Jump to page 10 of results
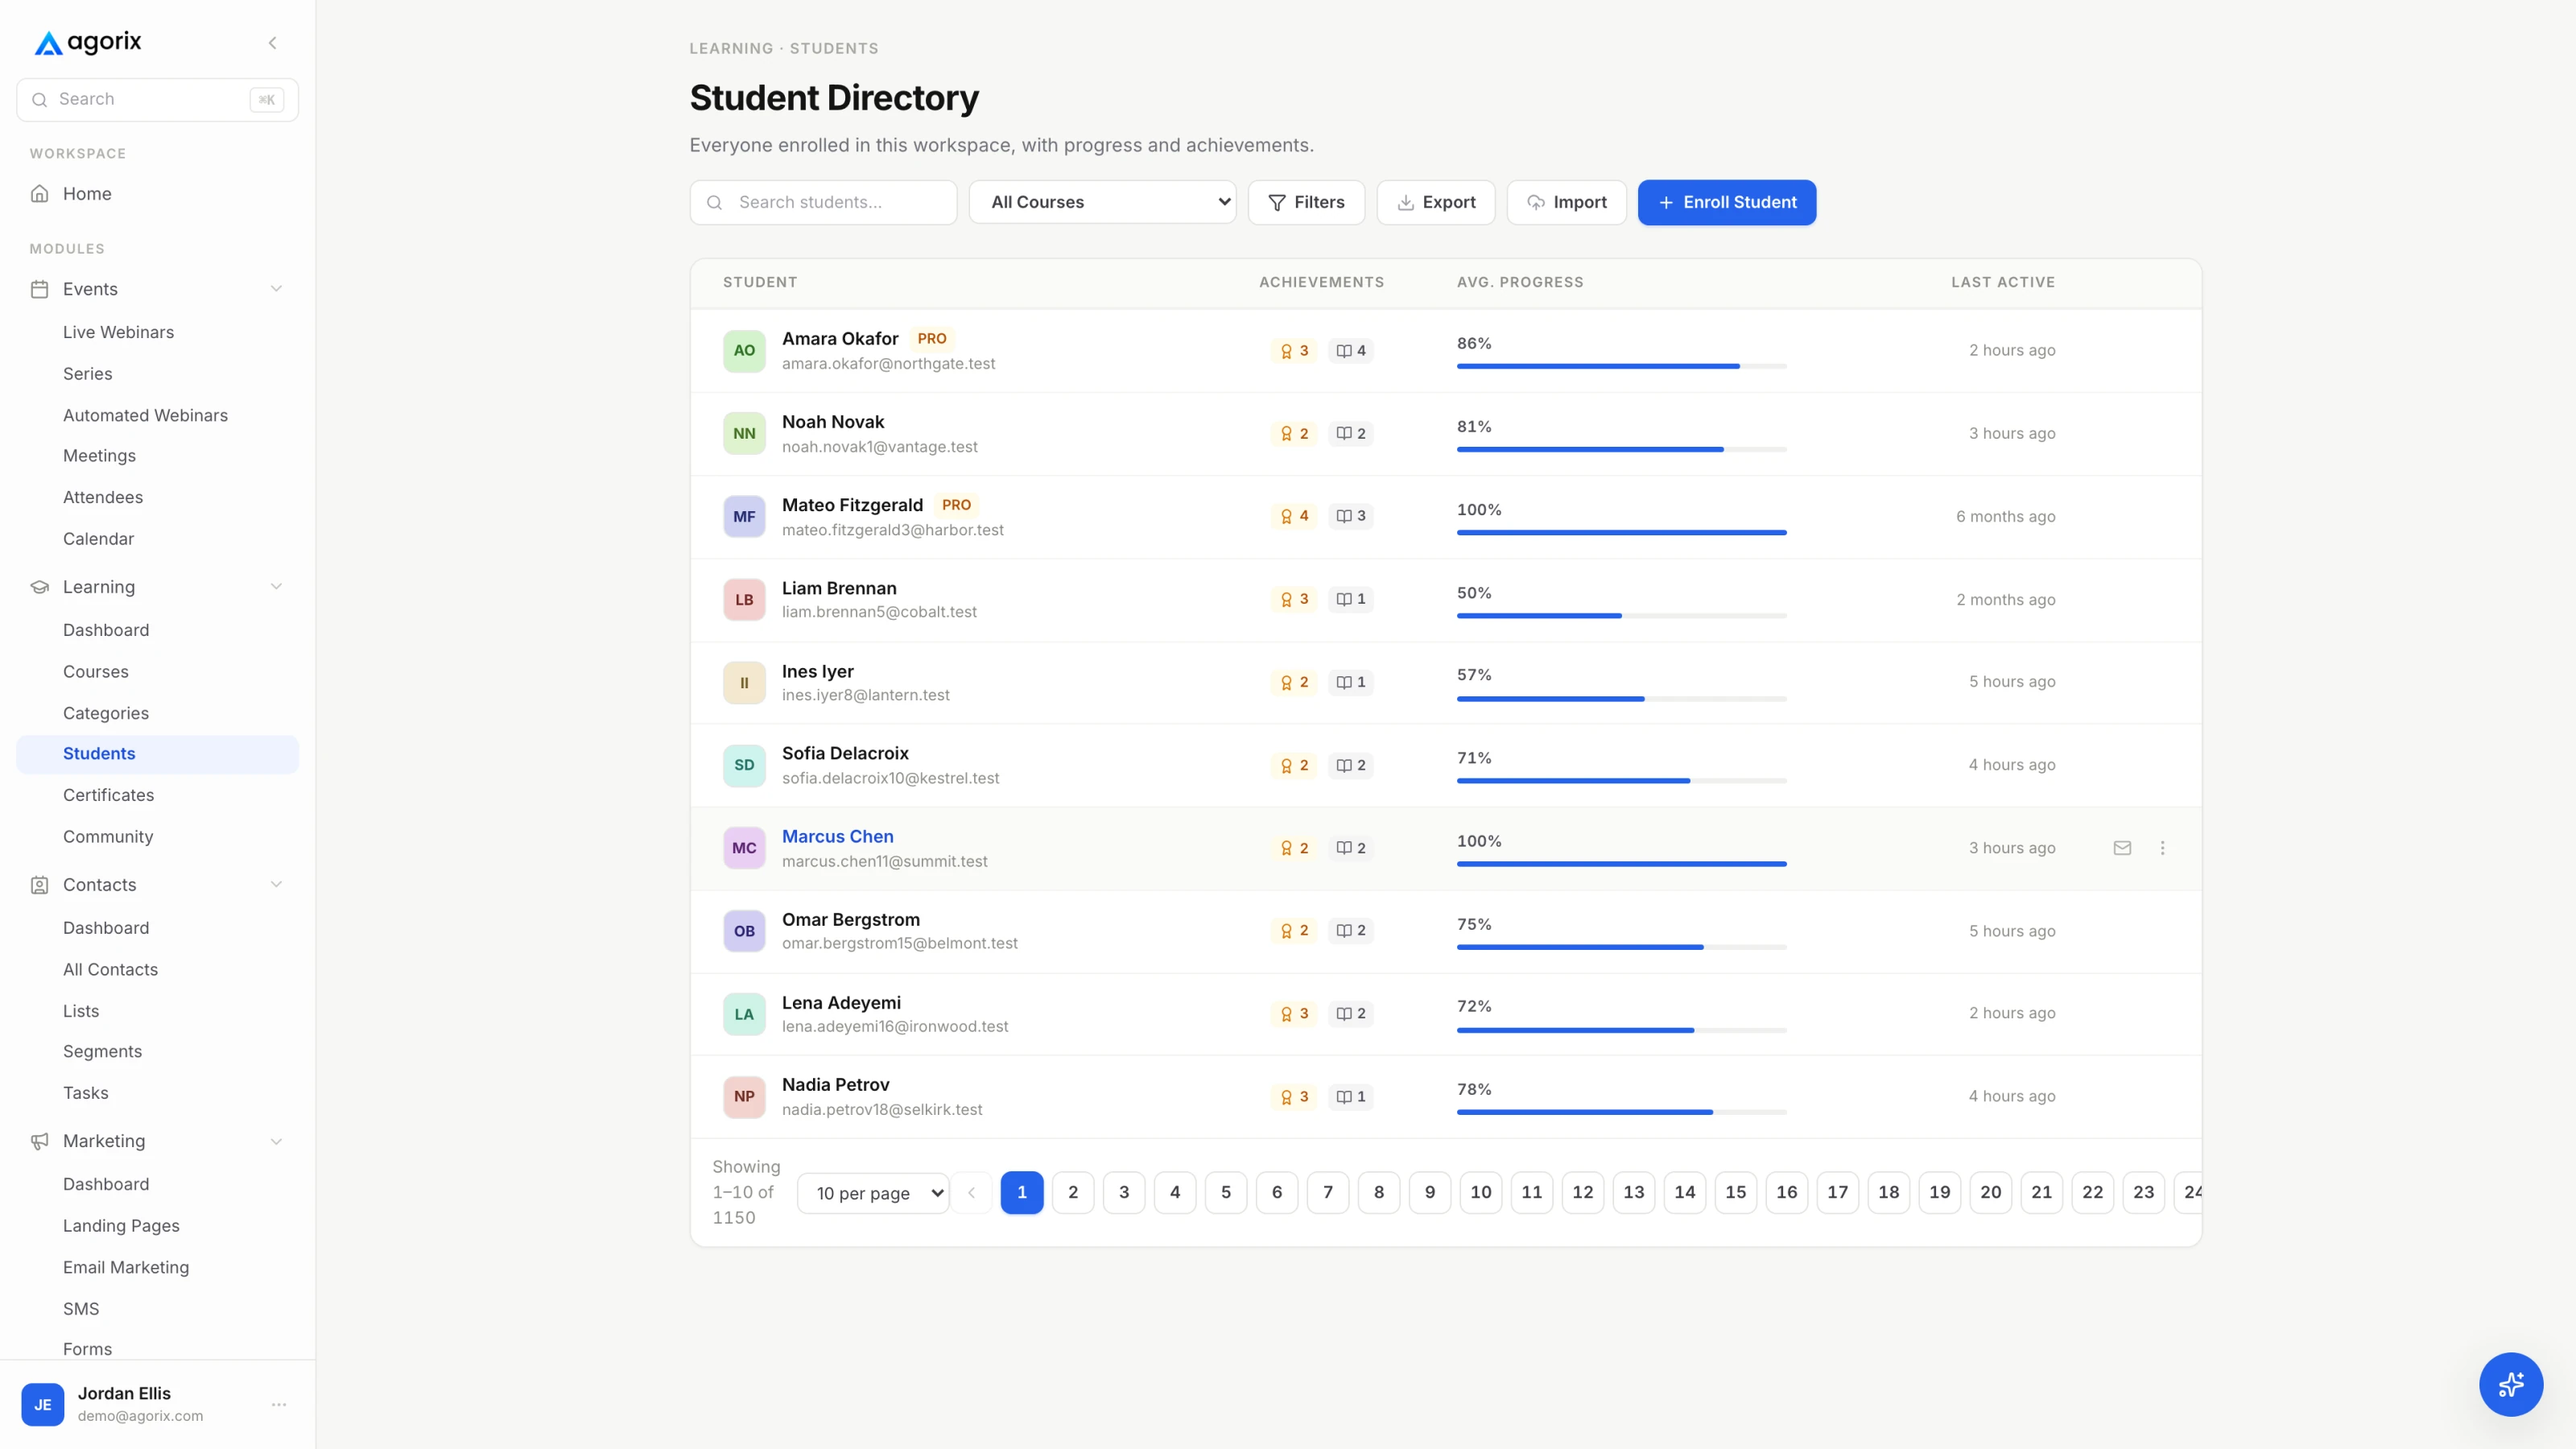The image size is (2576, 1449). click(x=1480, y=1192)
